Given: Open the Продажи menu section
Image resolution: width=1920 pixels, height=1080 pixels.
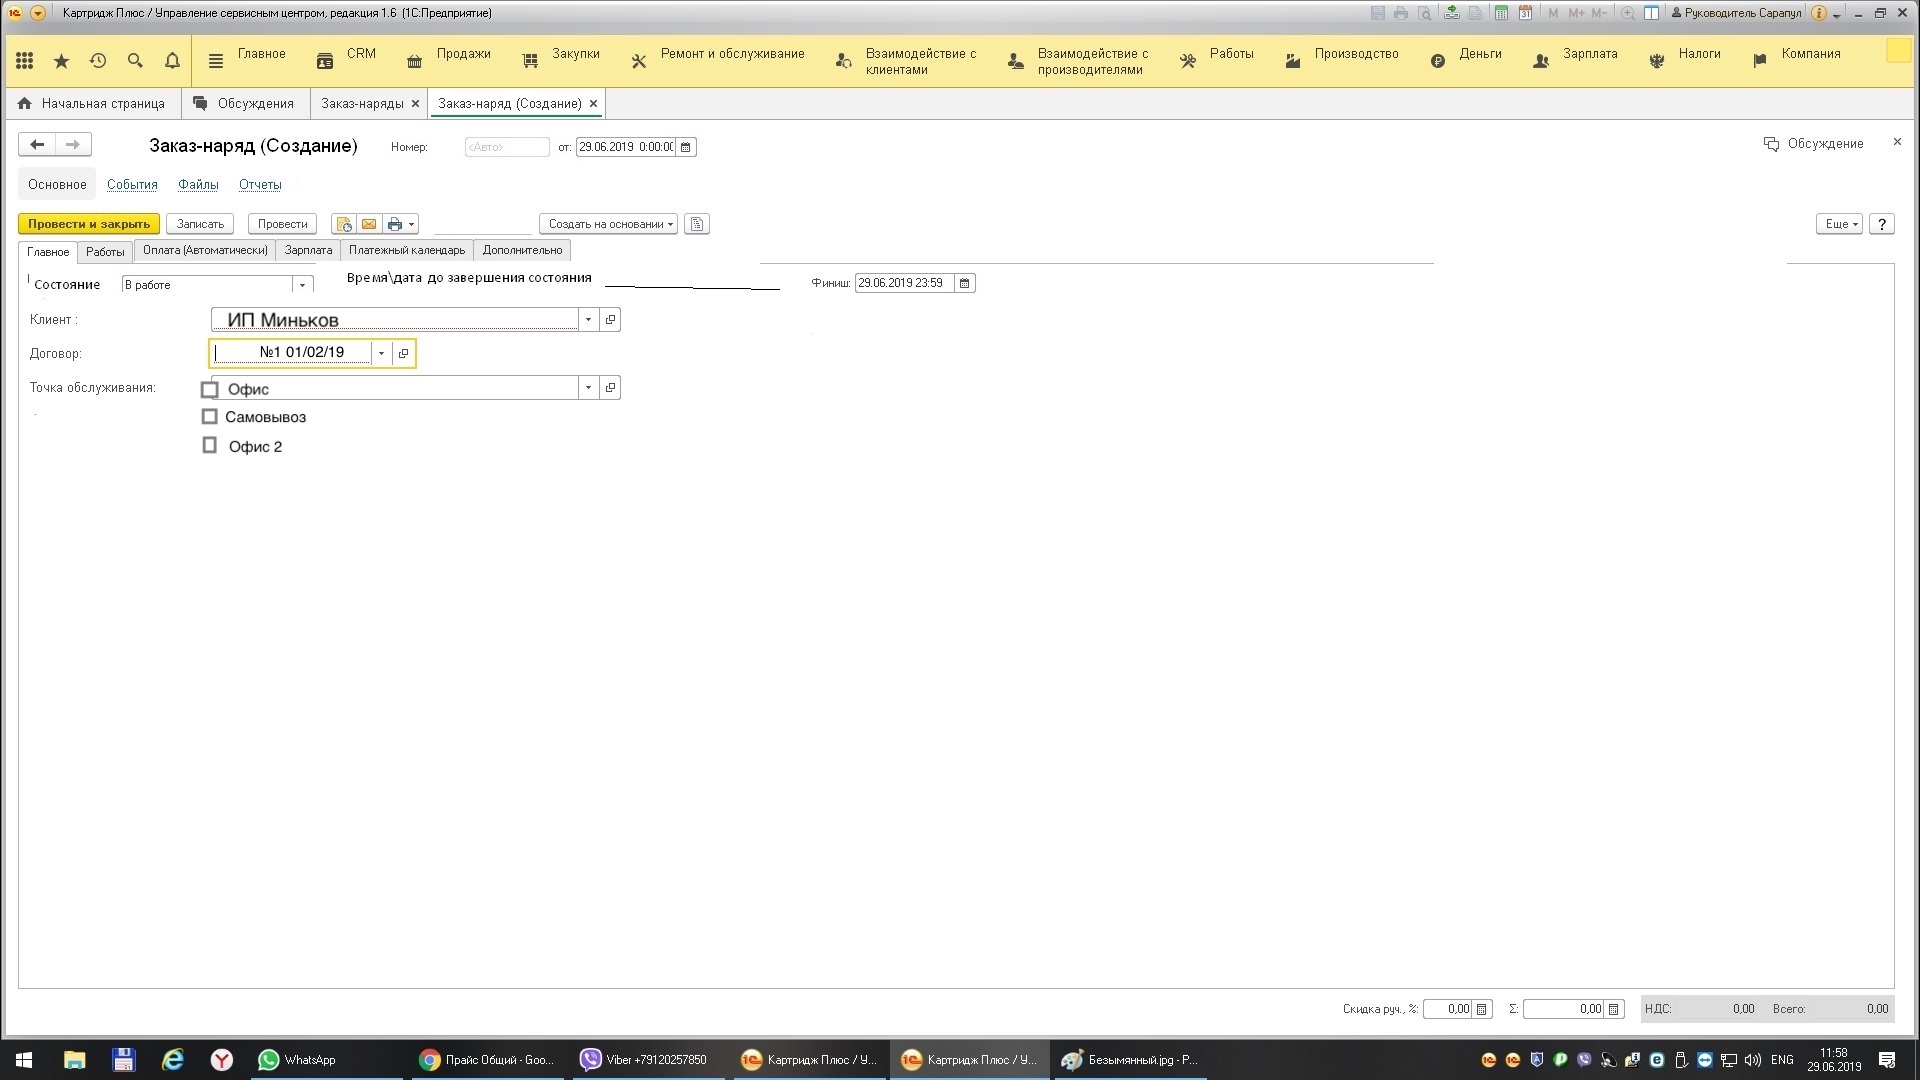Looking at the screenshot, I should point(463,54).
